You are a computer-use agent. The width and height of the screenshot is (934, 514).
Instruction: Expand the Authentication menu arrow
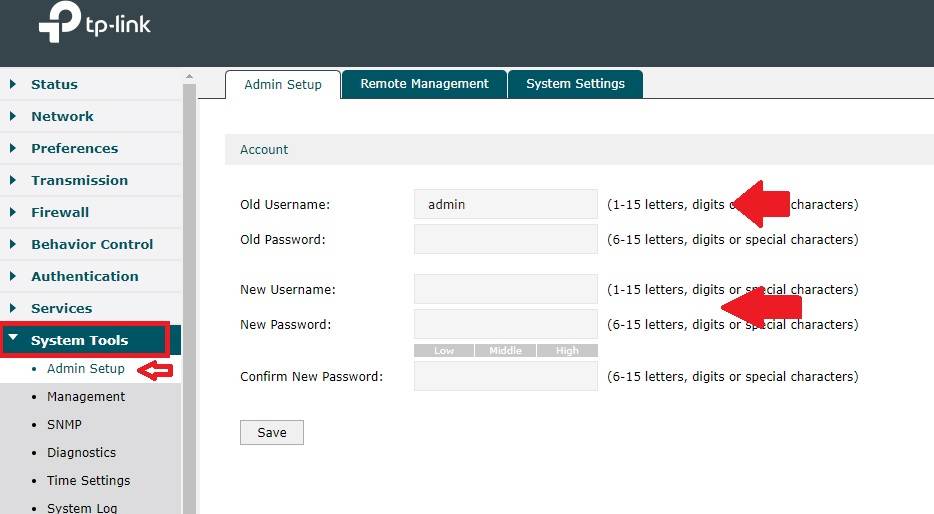[13, 276]
